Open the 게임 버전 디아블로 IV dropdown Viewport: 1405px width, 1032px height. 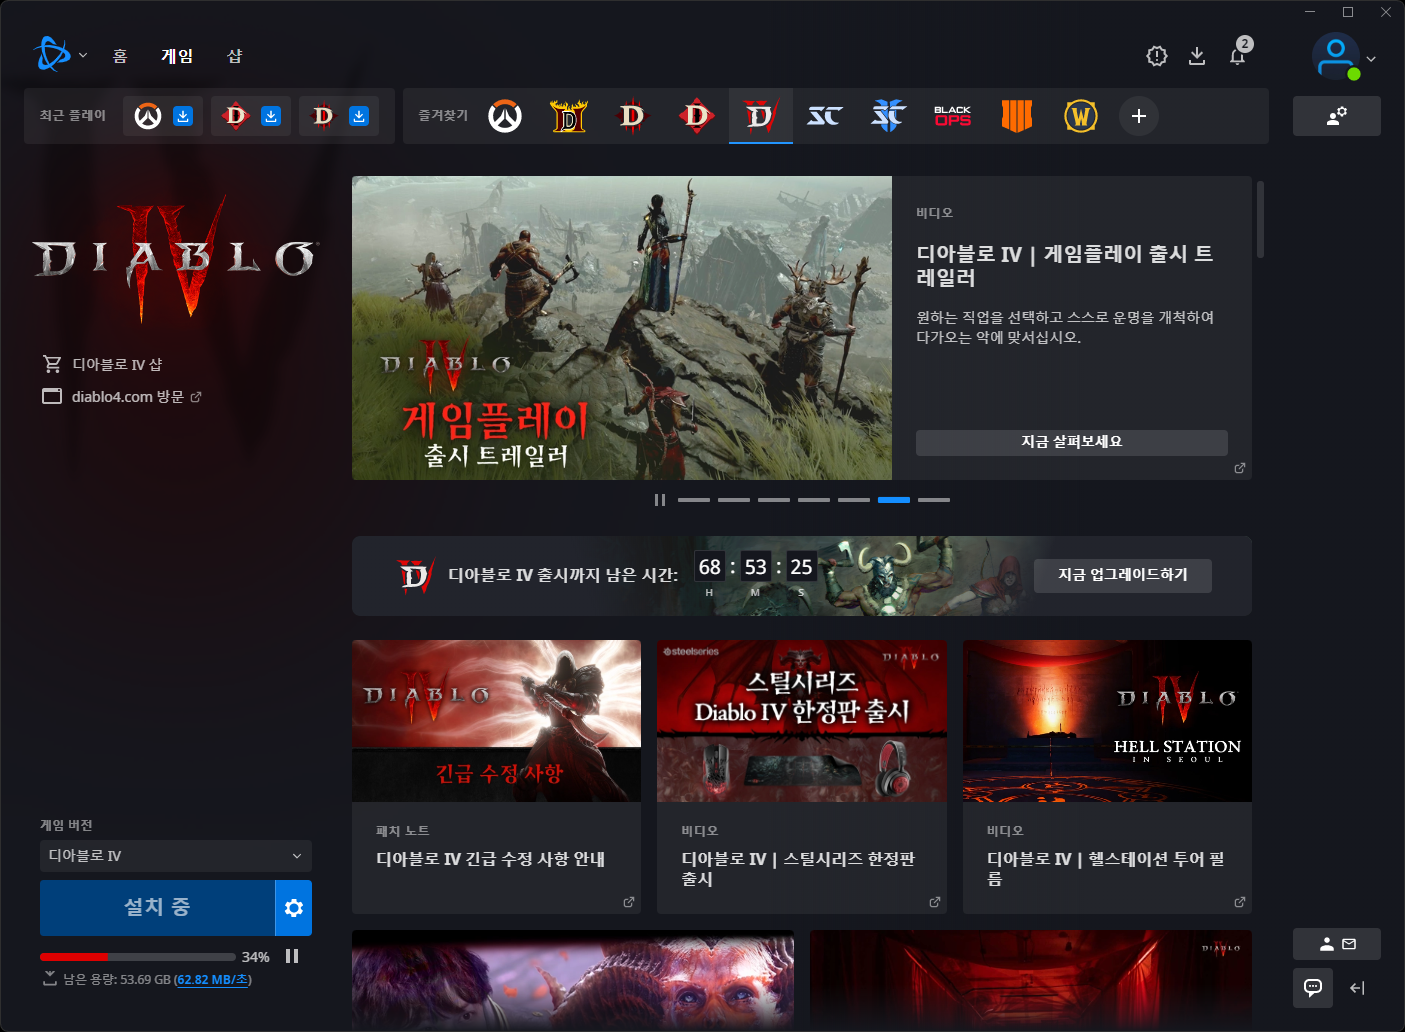click(x=176, y=856)
